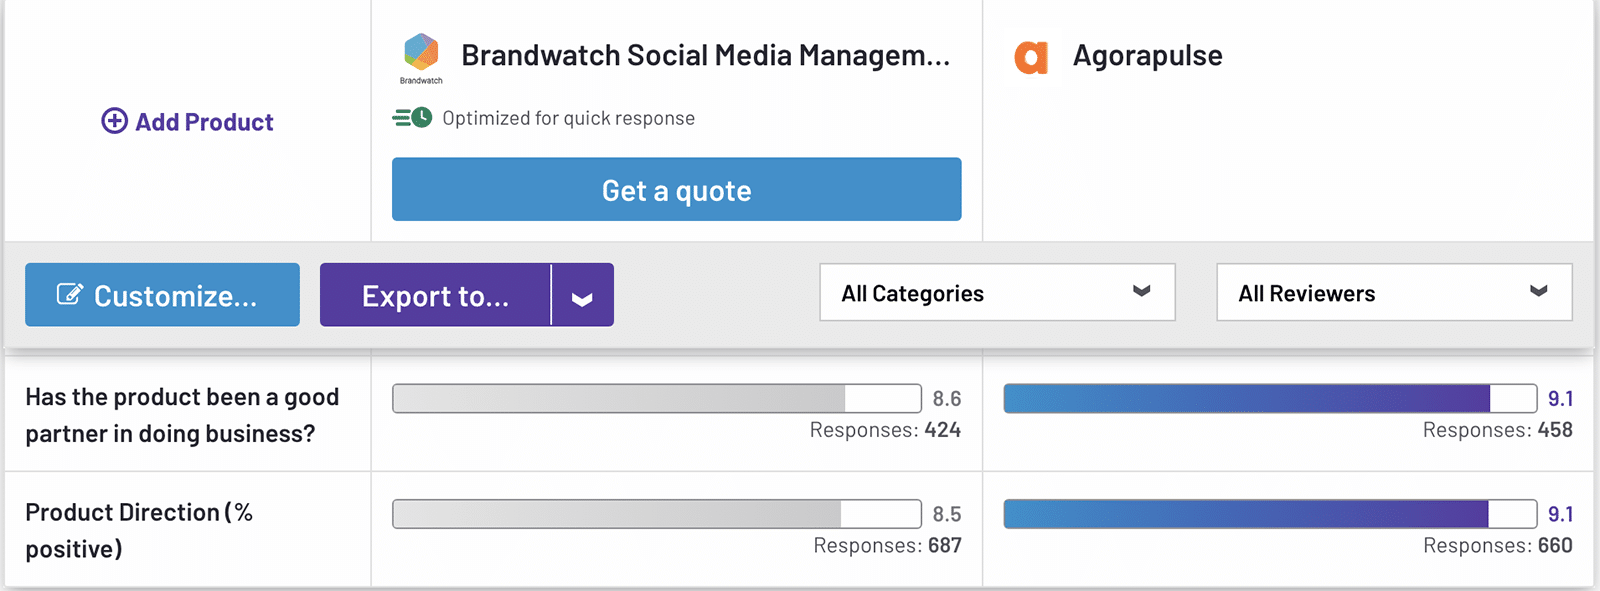Image resolution: width=1600 pixels, height=591 pixels.
Task: Click Agorapulse good partner 9.1 score
Action: pos(1560,398)
